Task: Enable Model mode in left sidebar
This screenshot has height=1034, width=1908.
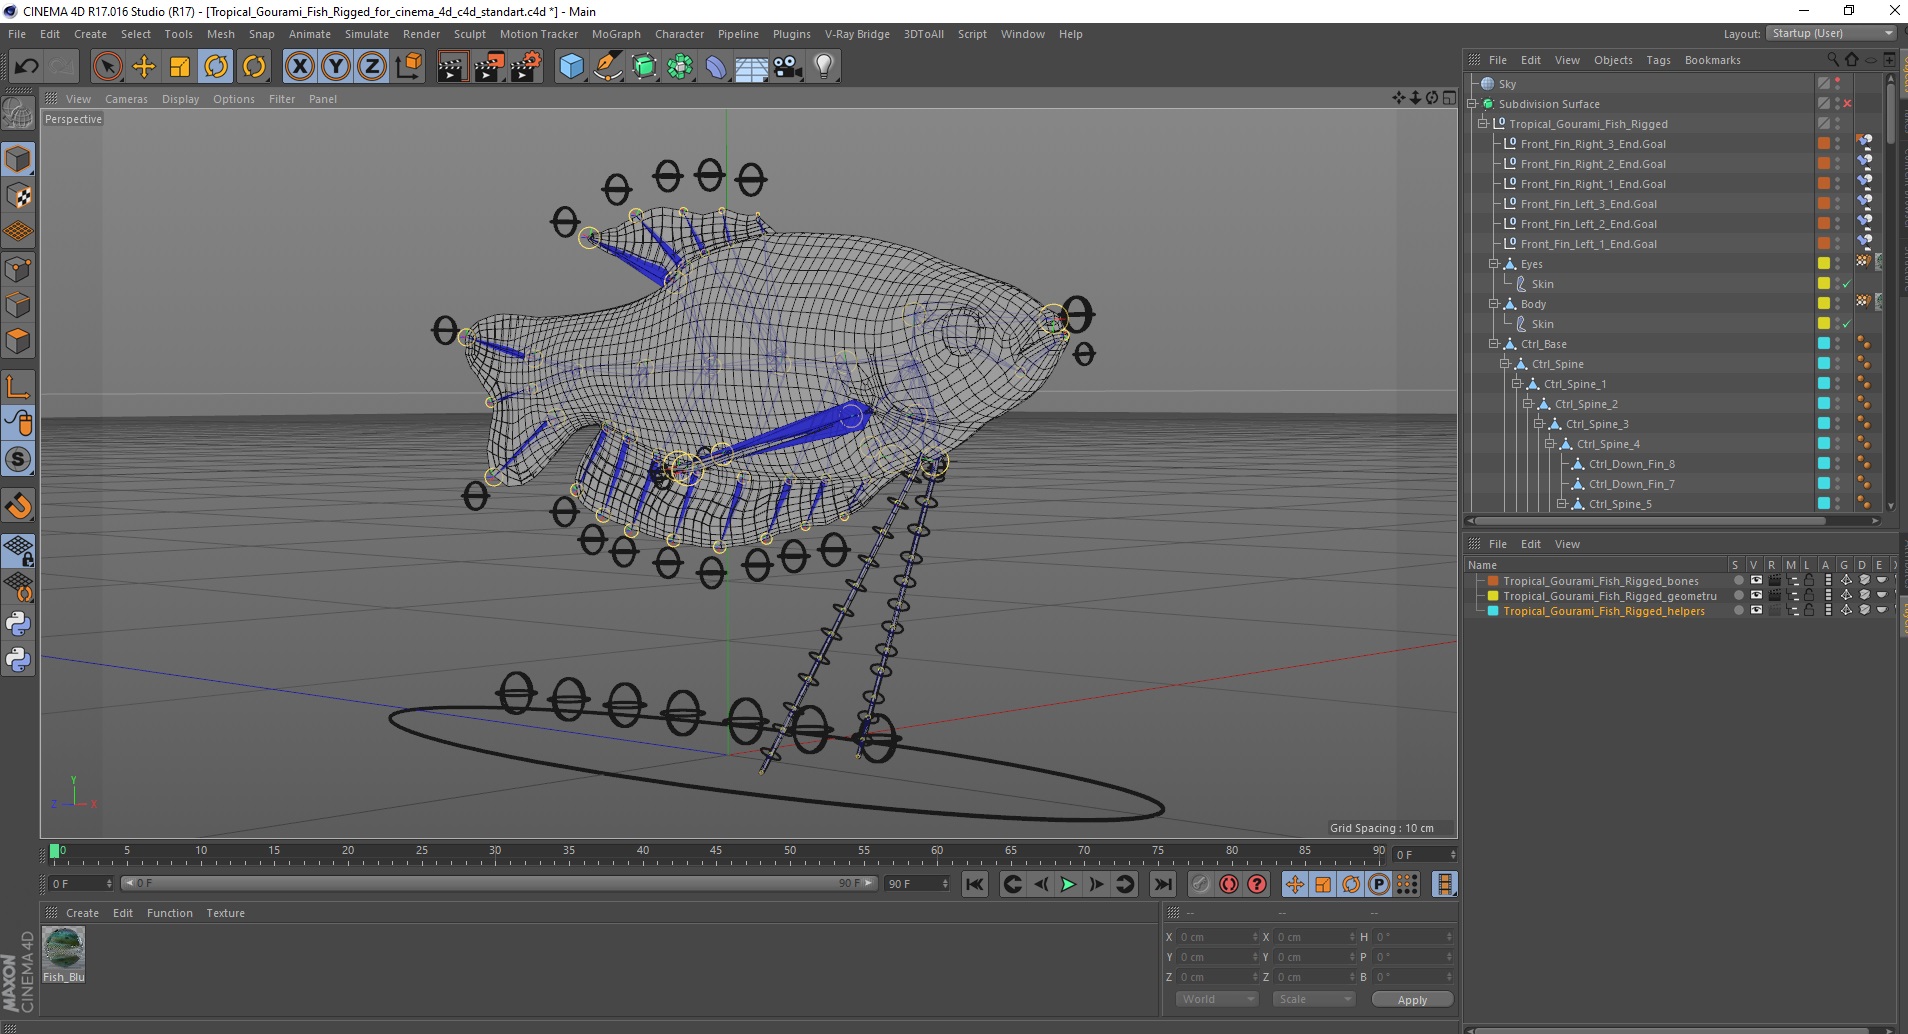Action: (x=18, y=159)
